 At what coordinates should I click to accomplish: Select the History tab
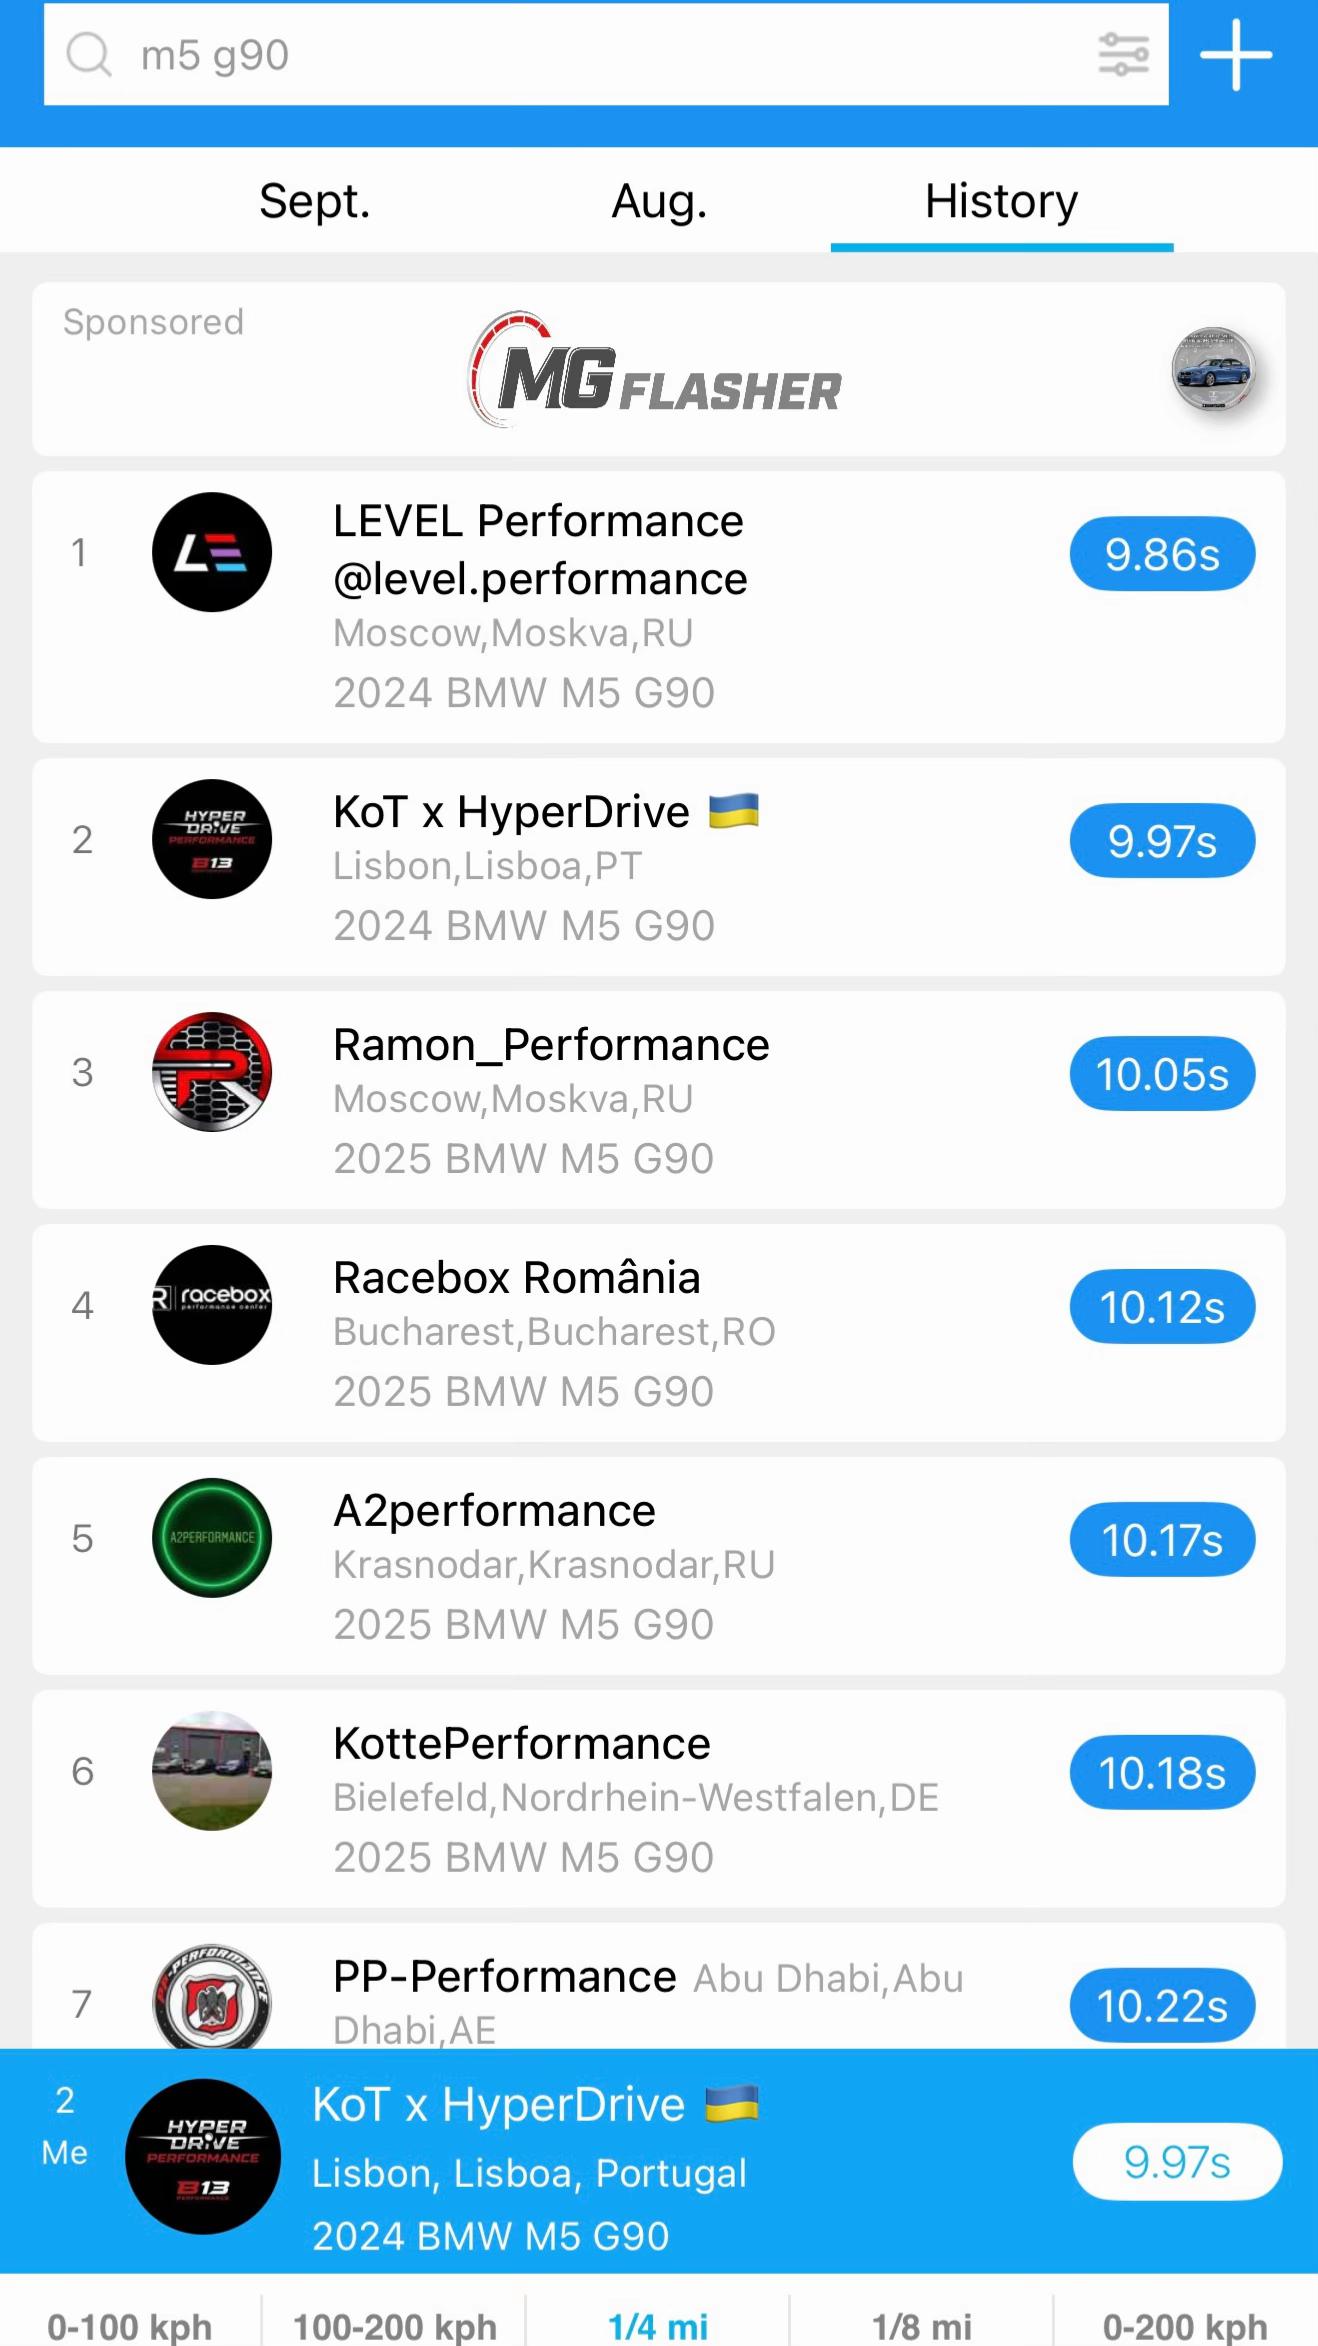1002,201
